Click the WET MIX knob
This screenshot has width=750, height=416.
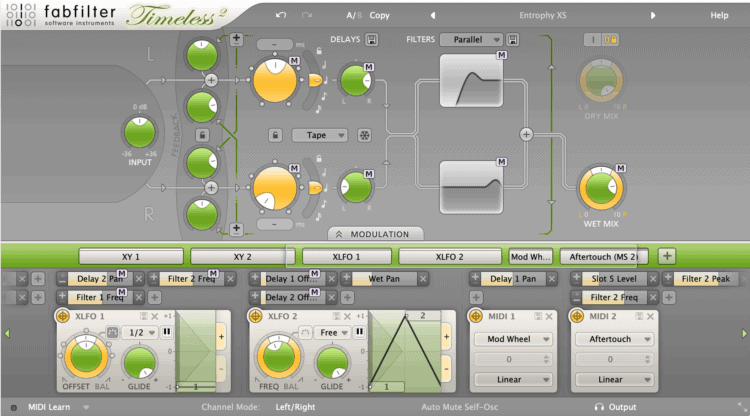tap(601, 188)
